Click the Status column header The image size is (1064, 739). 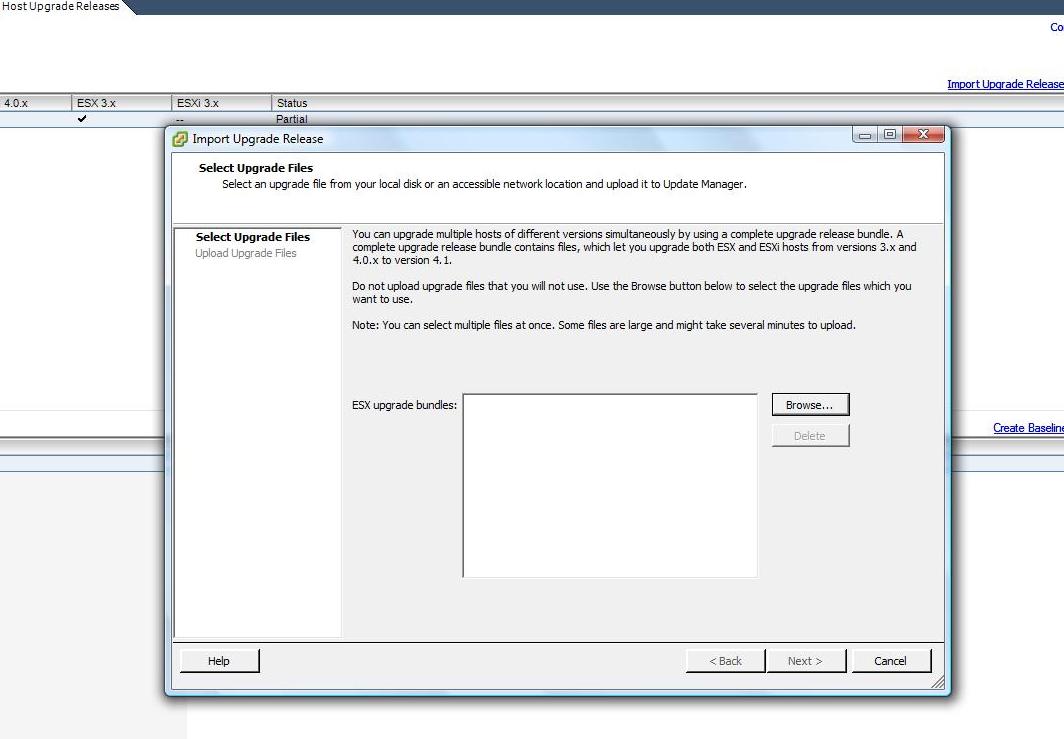[x=292, y=103]
